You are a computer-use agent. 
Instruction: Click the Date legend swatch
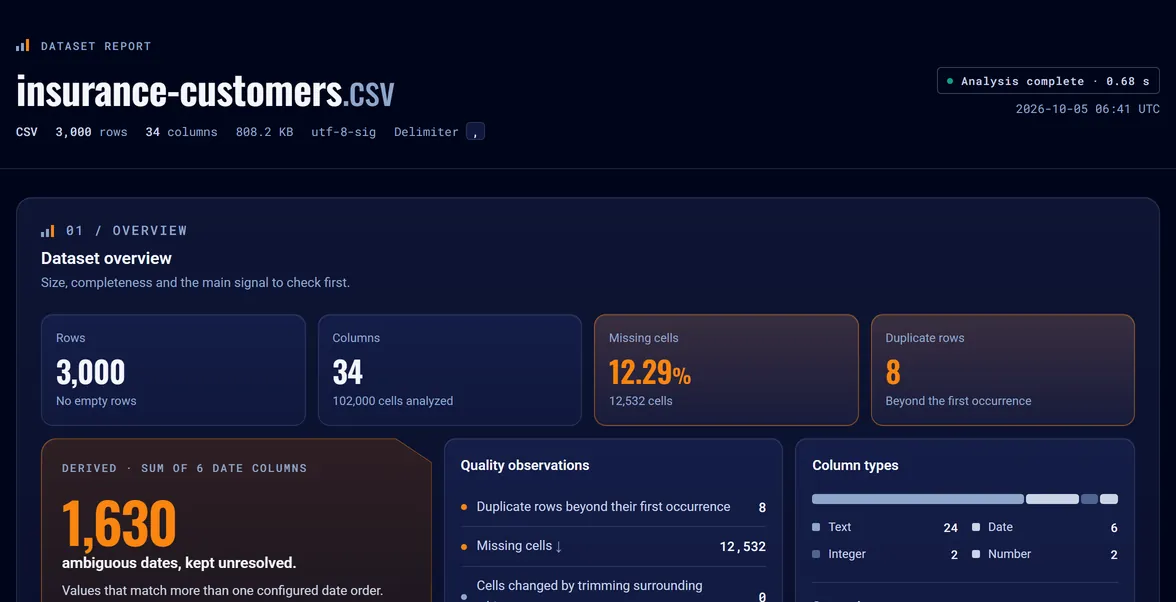[976, 527]
